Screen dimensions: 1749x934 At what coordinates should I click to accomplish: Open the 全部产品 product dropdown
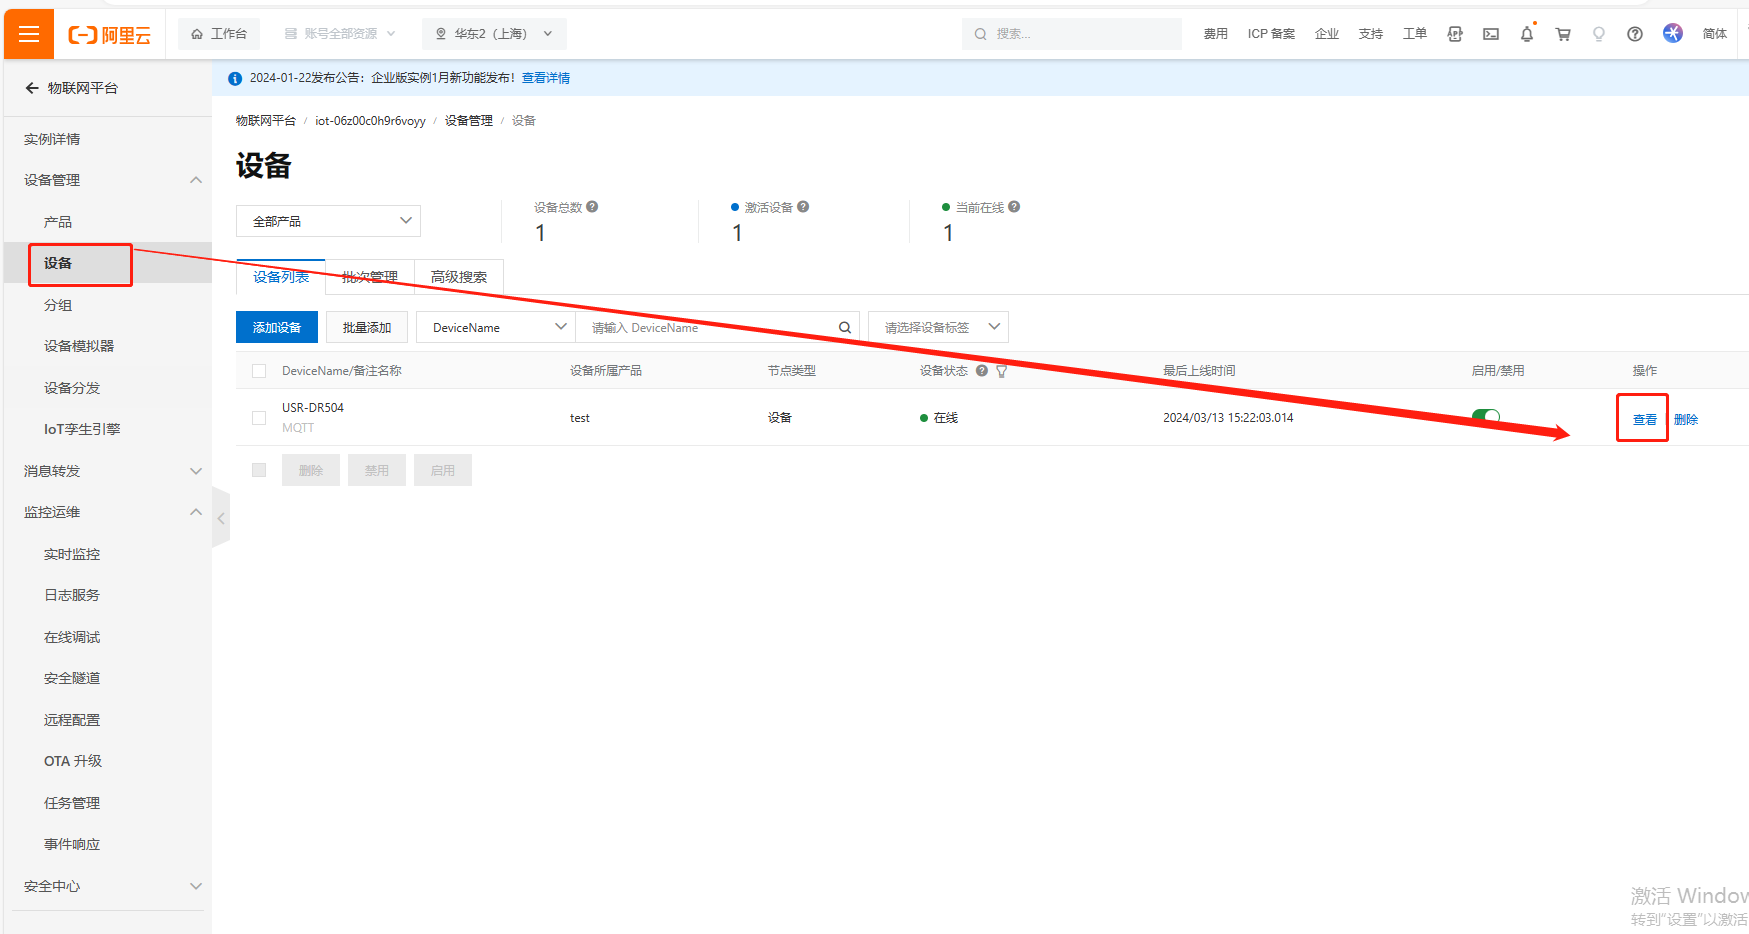coord(328,221)
